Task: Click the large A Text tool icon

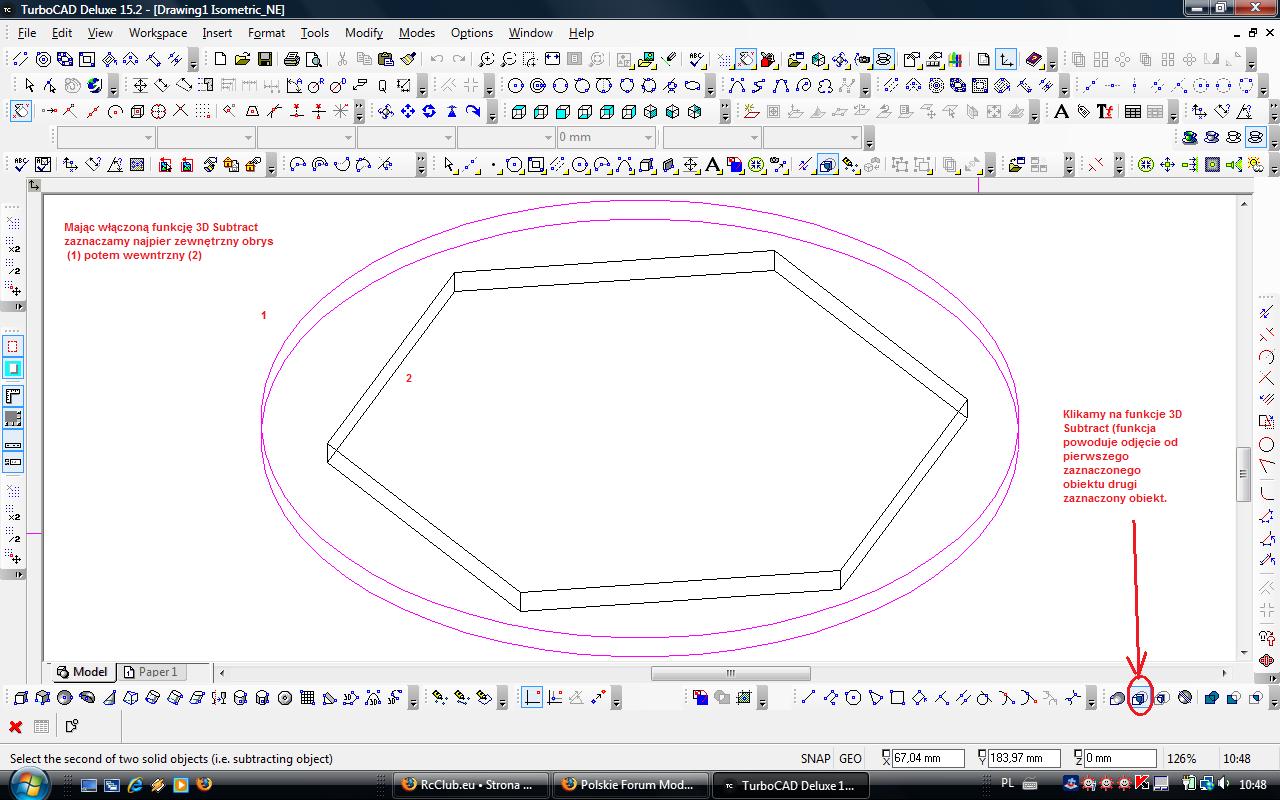Action: 1061,111
